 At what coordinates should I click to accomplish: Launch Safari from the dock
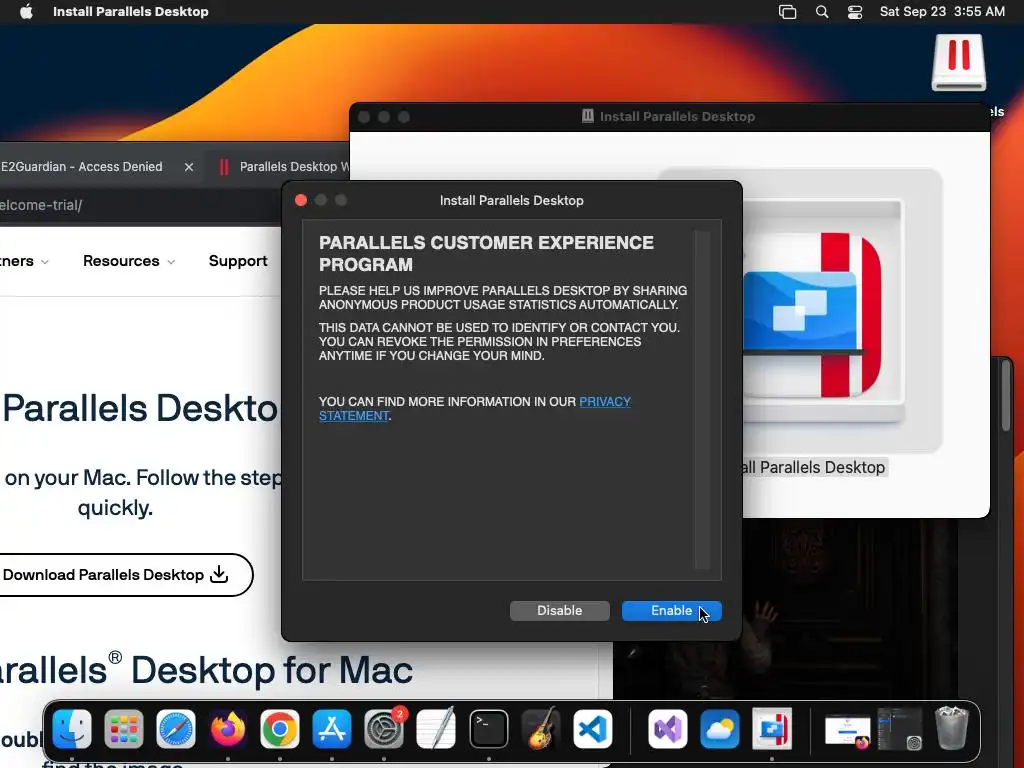(x=176, y=729)
